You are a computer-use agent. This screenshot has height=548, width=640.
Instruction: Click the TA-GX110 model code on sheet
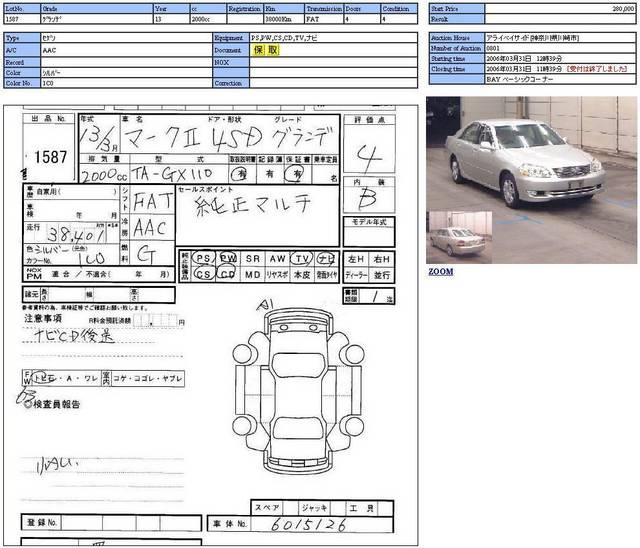172,174
